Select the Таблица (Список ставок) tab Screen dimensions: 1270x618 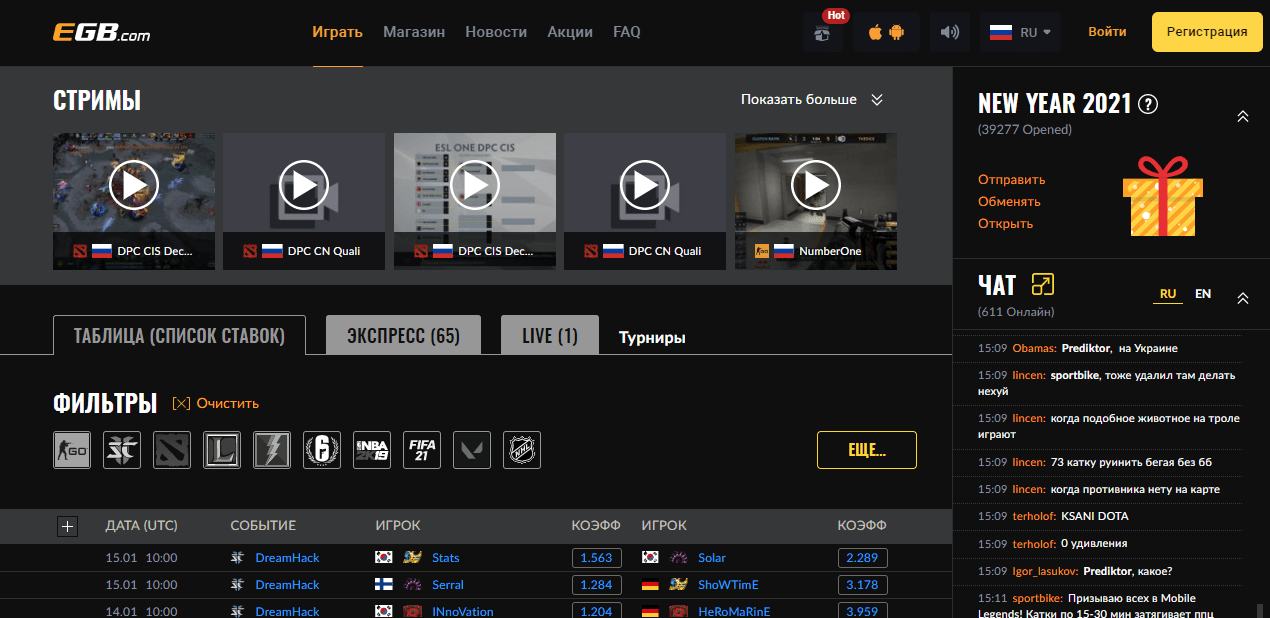tap(179, 335)
